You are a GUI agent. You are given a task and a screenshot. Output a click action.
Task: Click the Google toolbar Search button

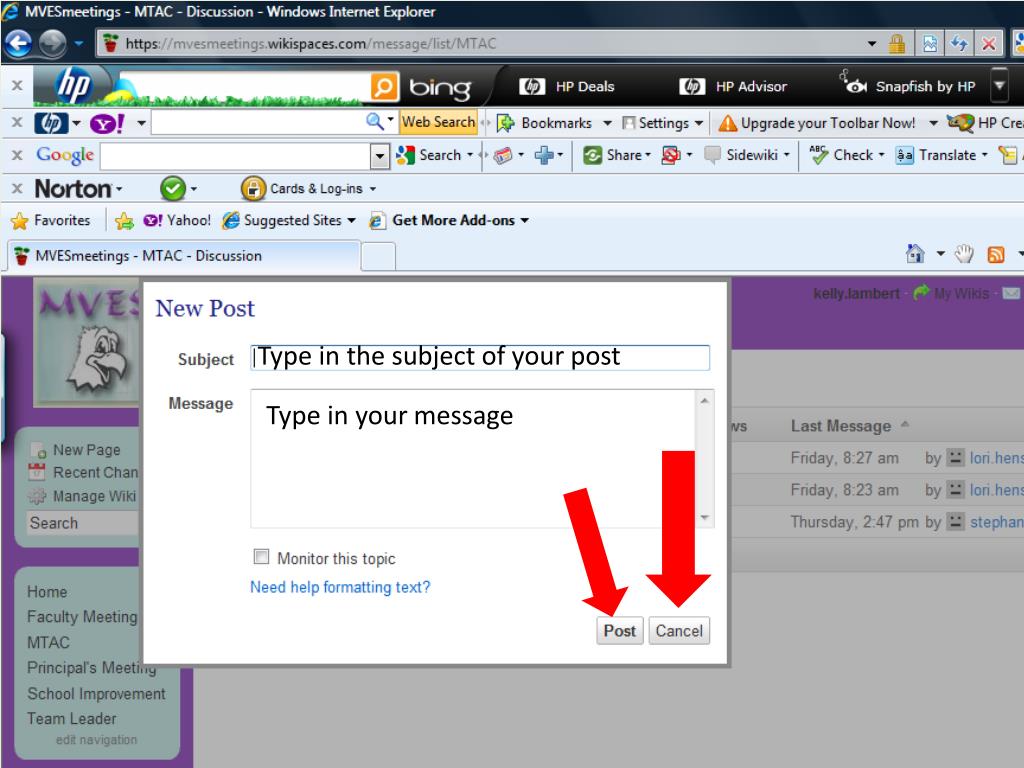pyautogui.click(x=429, y=155)
